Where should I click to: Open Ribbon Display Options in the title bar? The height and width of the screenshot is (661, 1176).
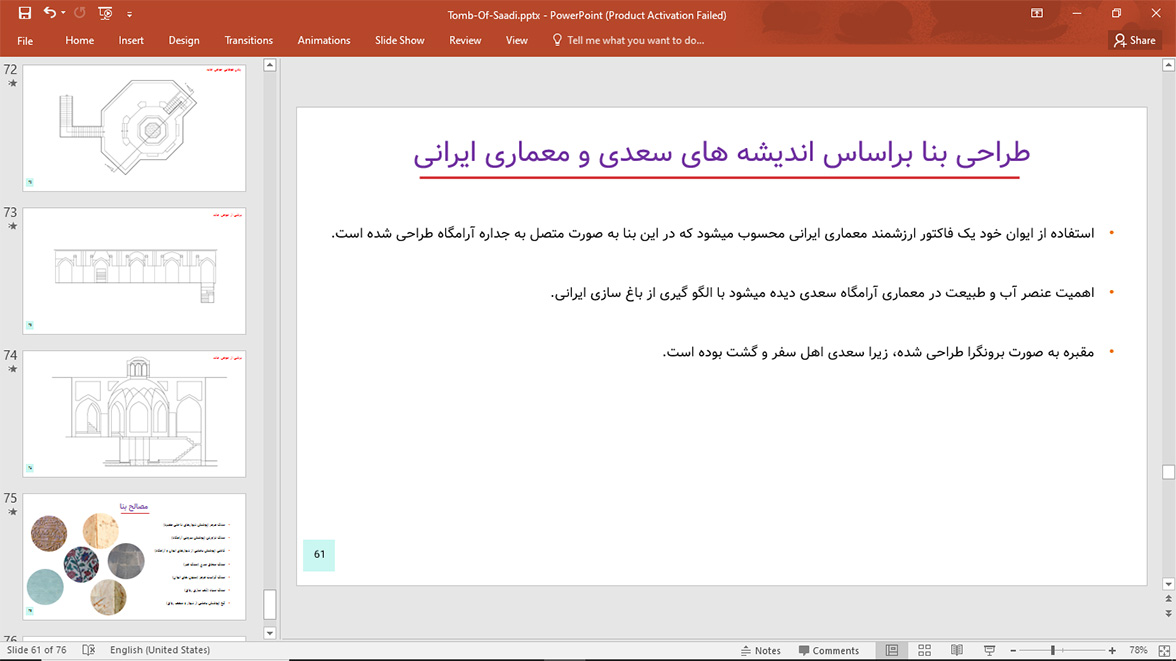coord(1036,14)
